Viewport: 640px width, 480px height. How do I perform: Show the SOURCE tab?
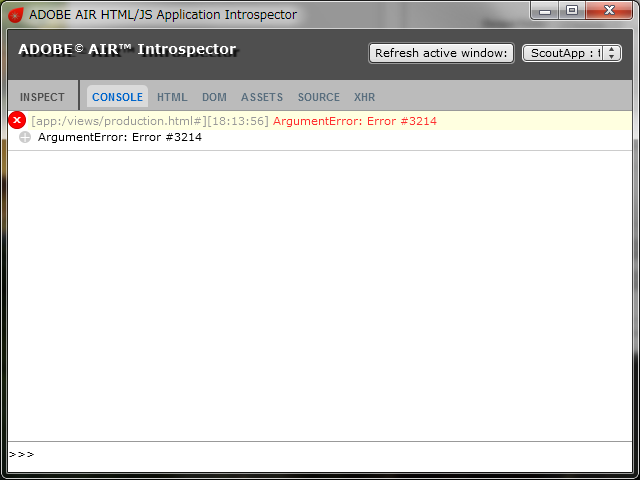tap(319, 97)
